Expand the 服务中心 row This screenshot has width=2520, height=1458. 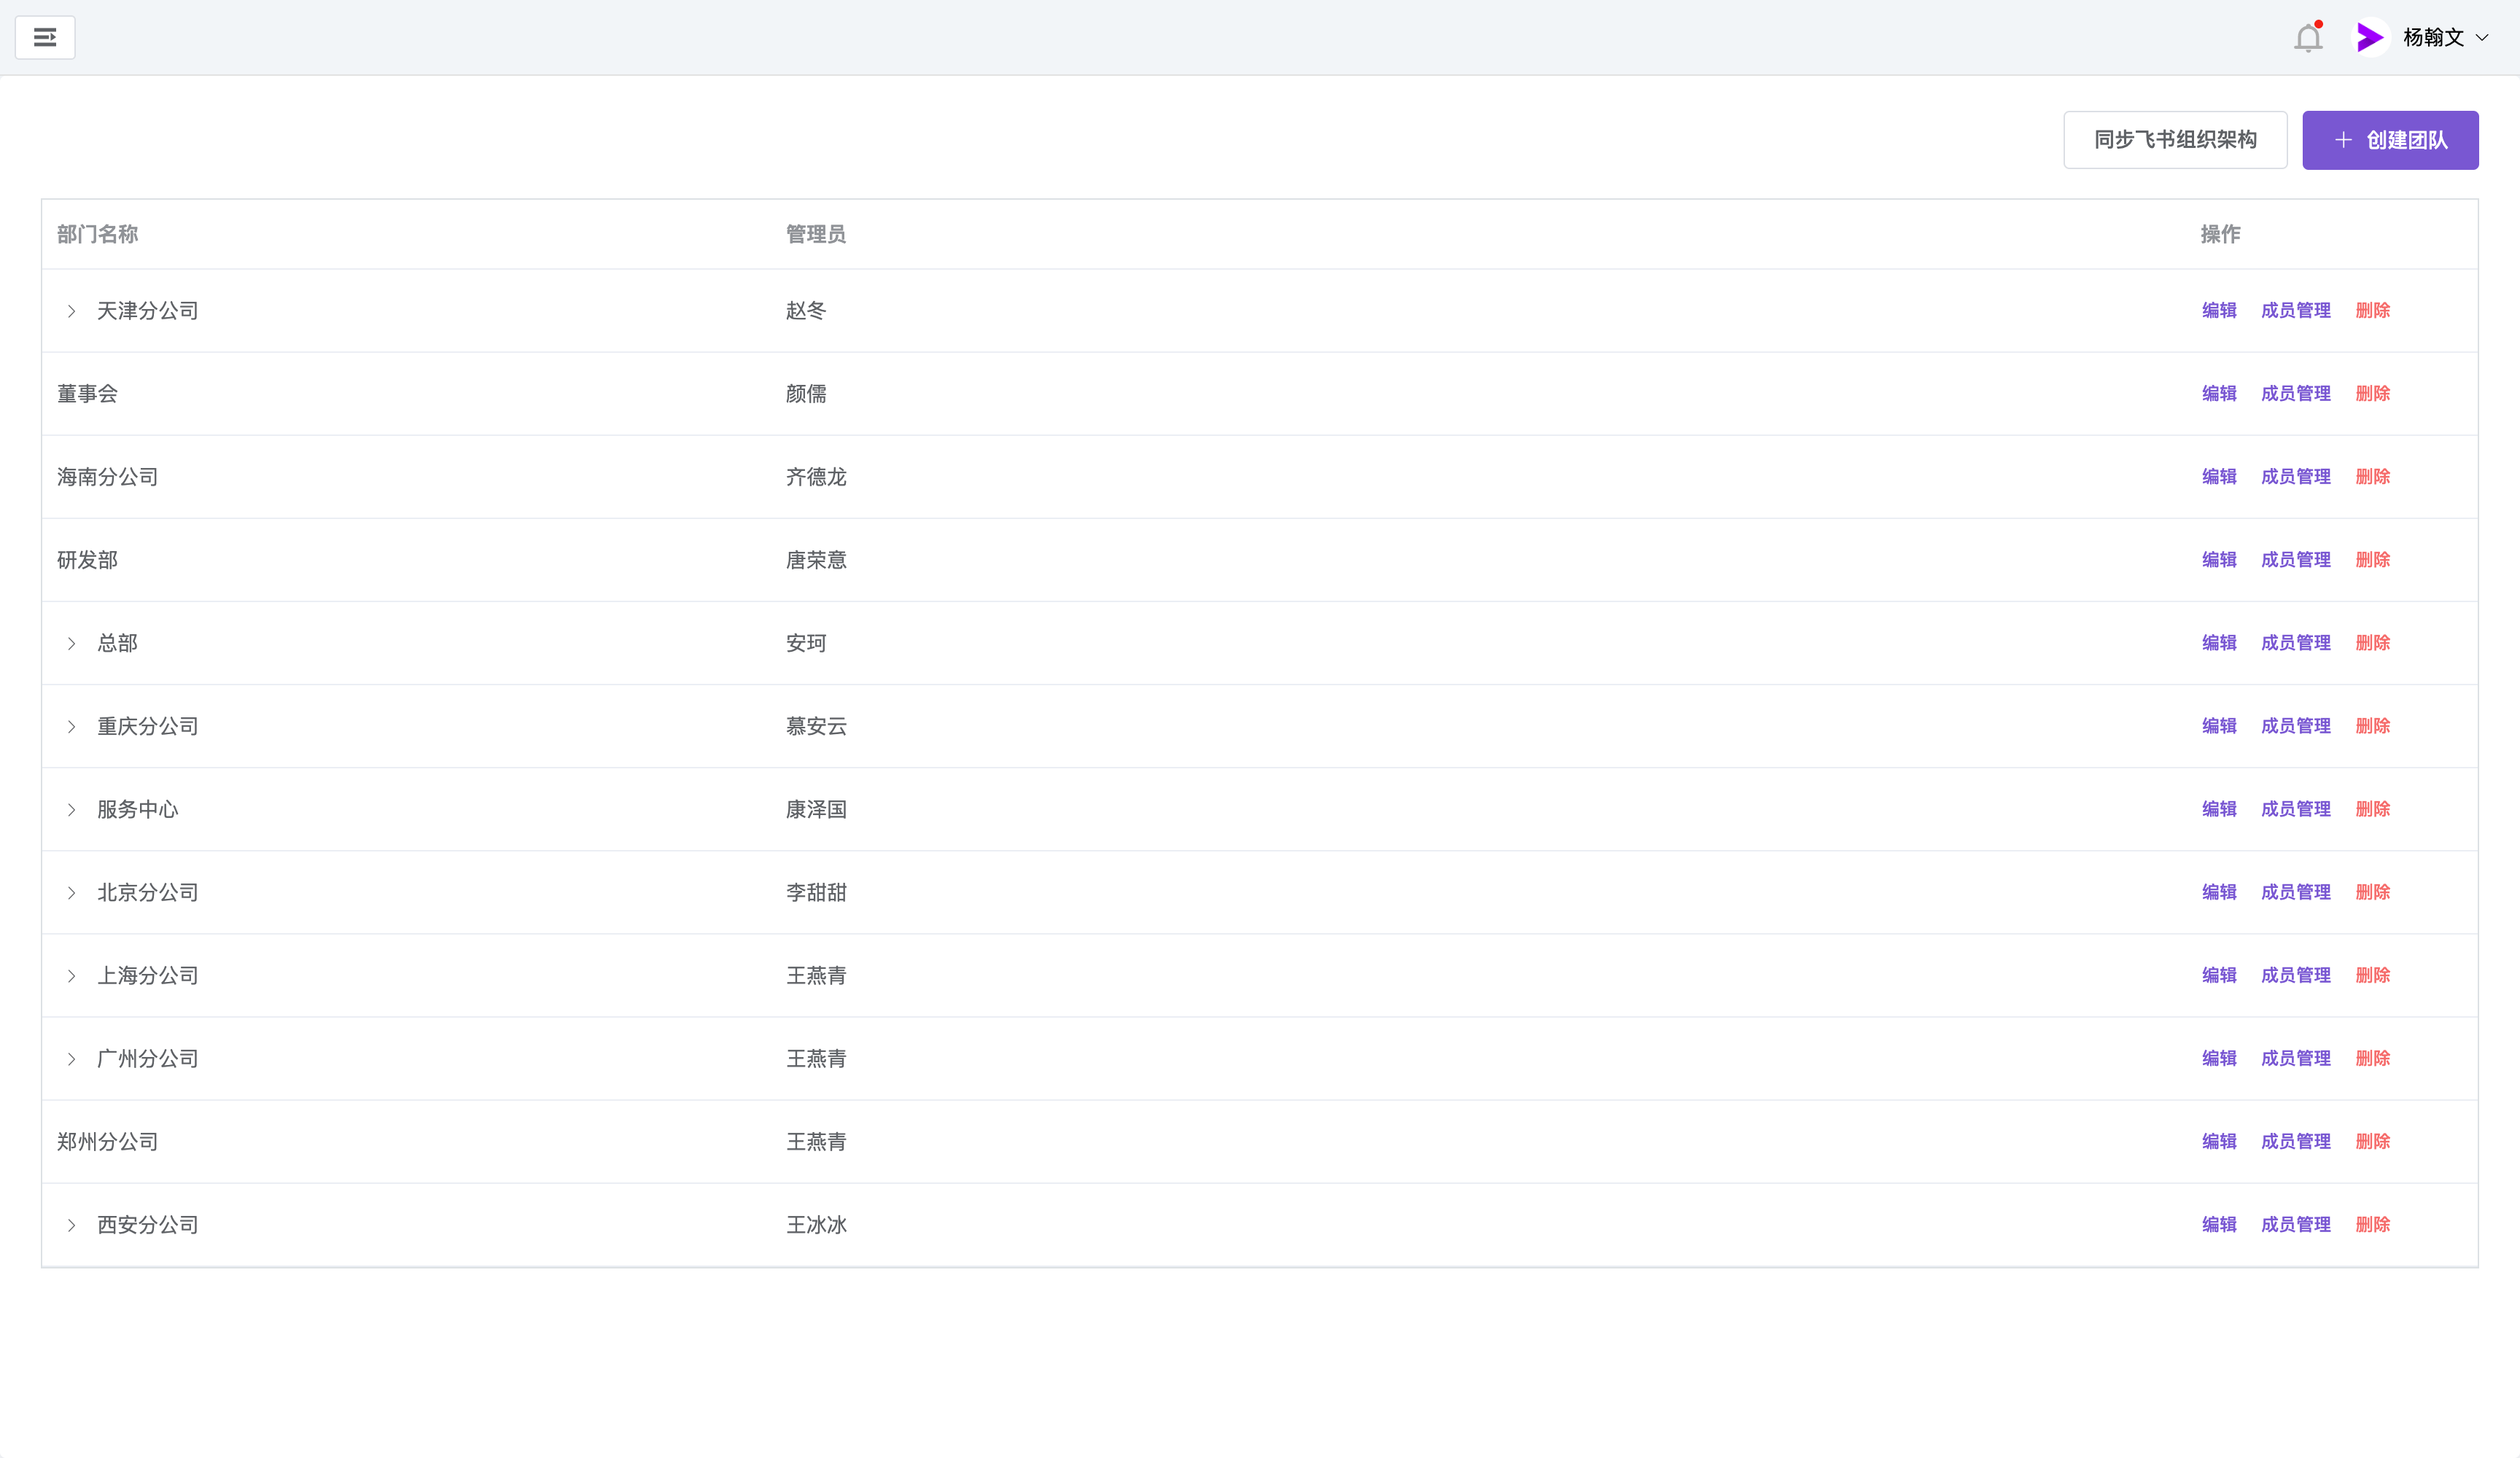[72, 809]
